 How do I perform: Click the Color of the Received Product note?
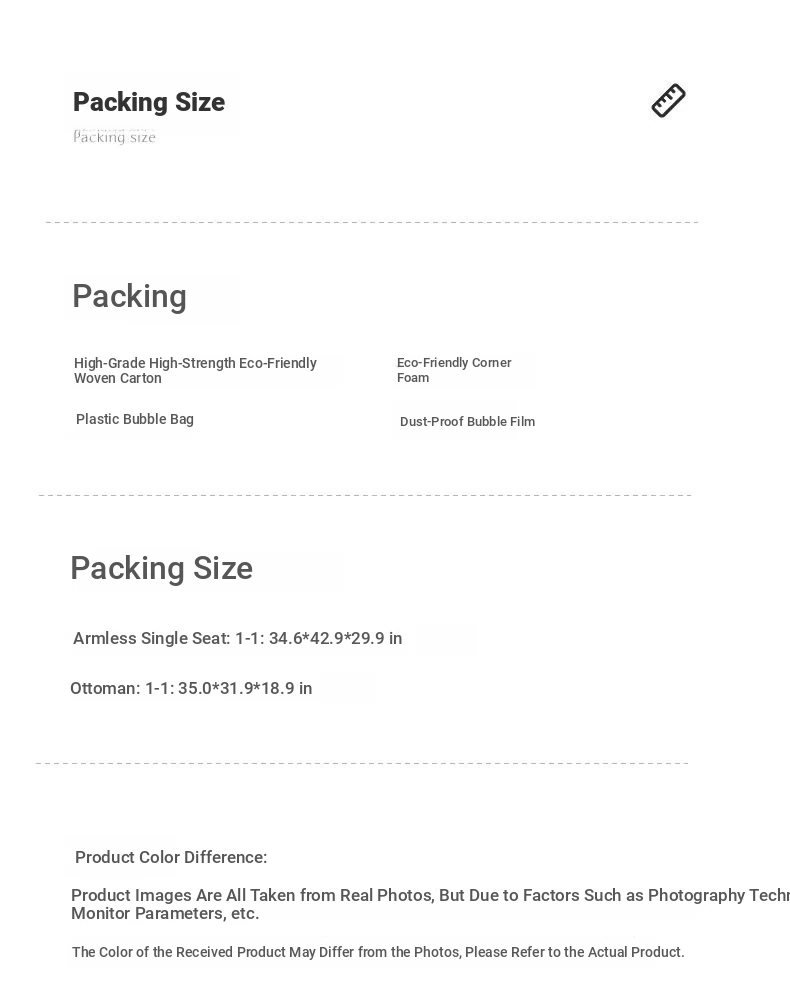point(378,952)
